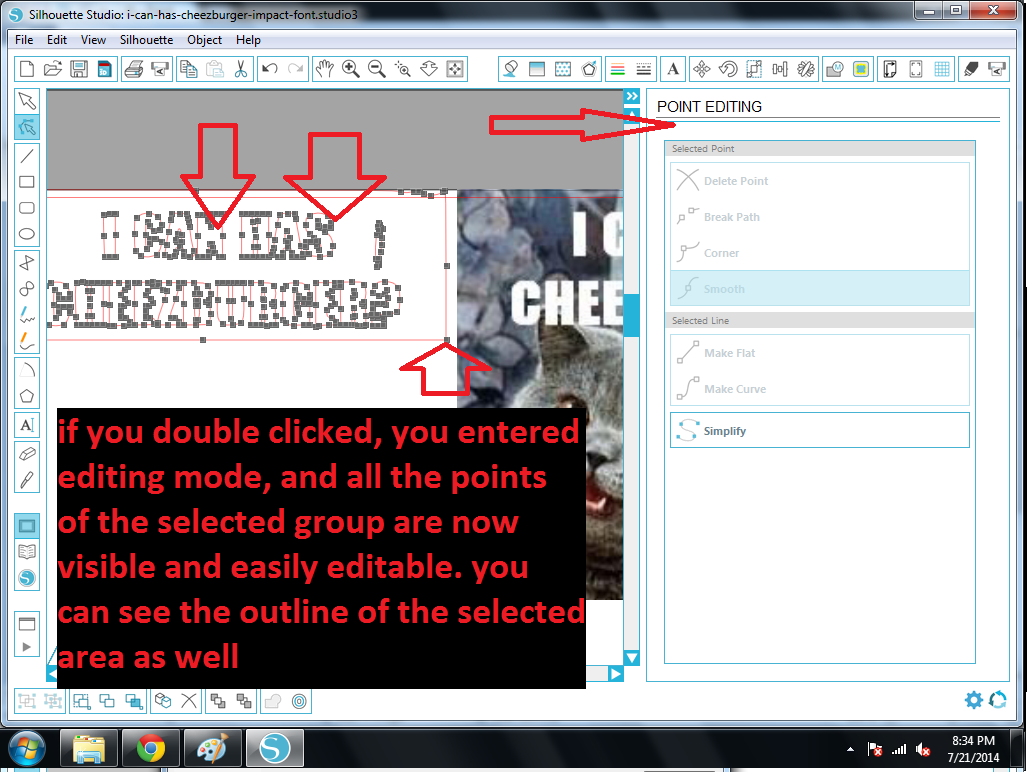Pick the Draw a Rectangle tool
The image size is (1027, 772).
[27, 181]
